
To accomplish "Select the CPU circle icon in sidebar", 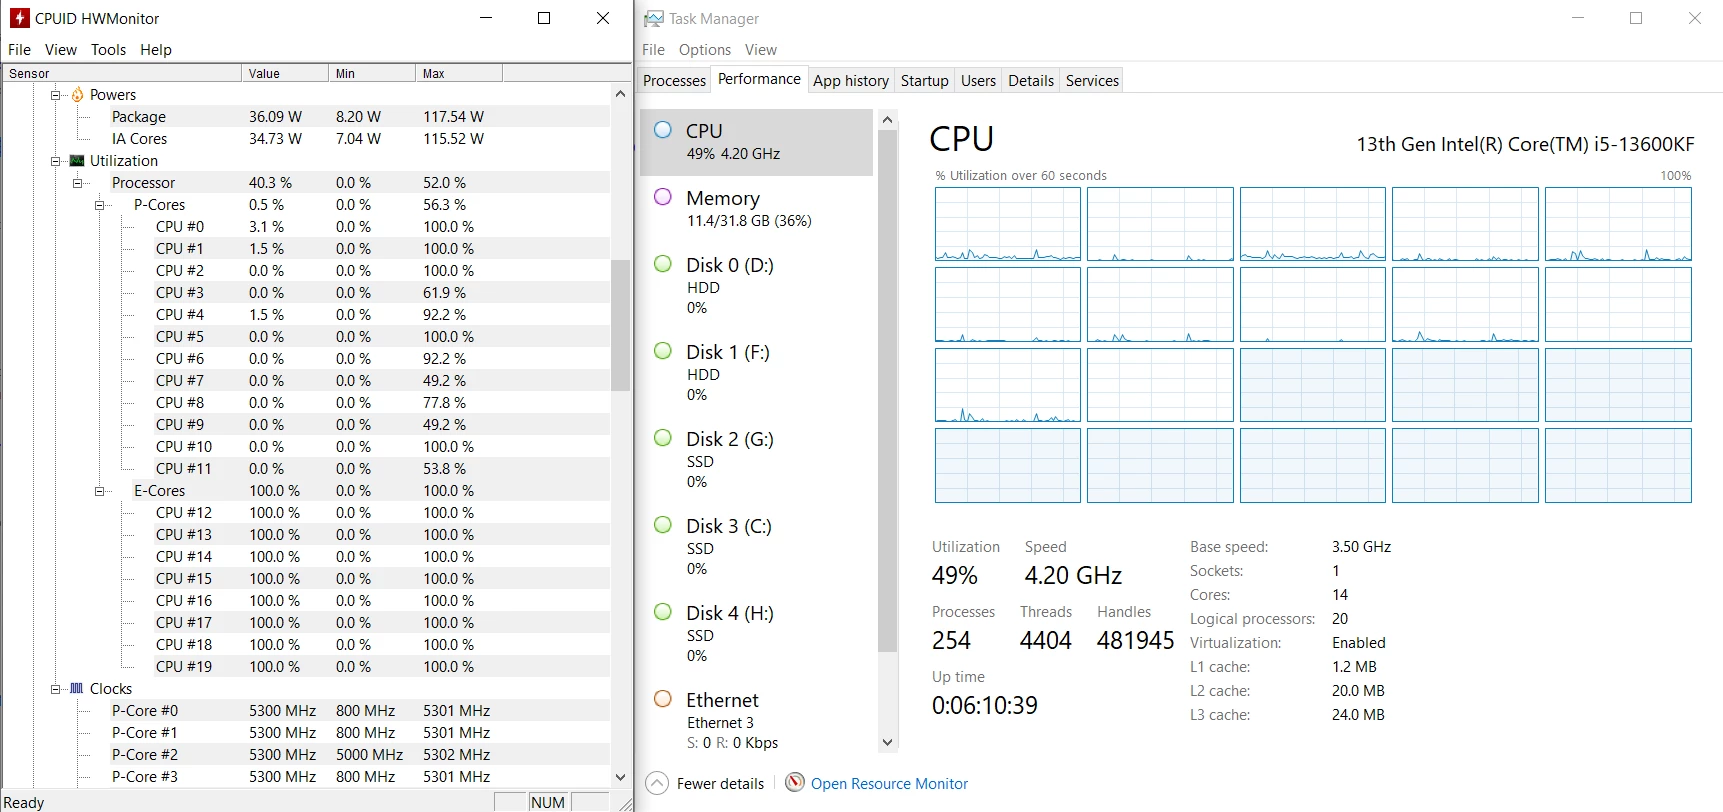I will click(663, 129).
